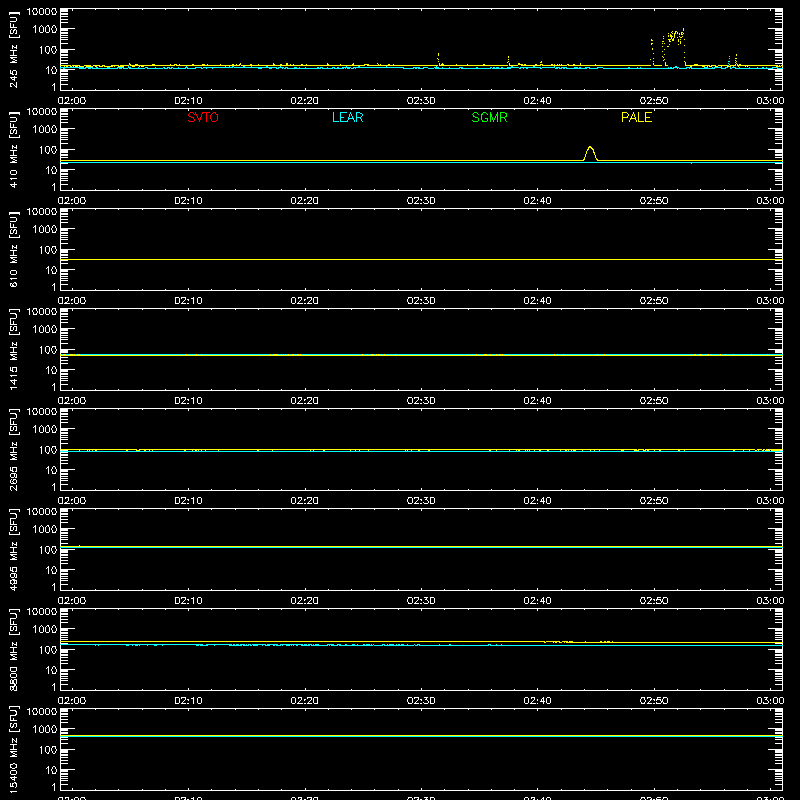Click the yellow PALE legend label
The width and height of the screenshot is (800, 800).
(x=636, y=117)
